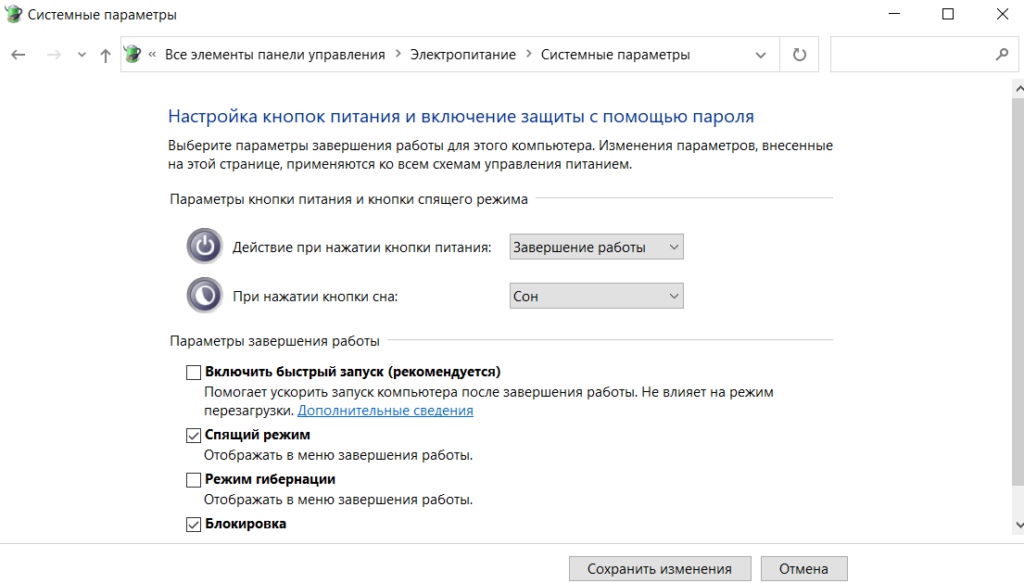Go up one level with up arrow
This screenshot has width=1024, height=583.
click(x=105, y=55)
